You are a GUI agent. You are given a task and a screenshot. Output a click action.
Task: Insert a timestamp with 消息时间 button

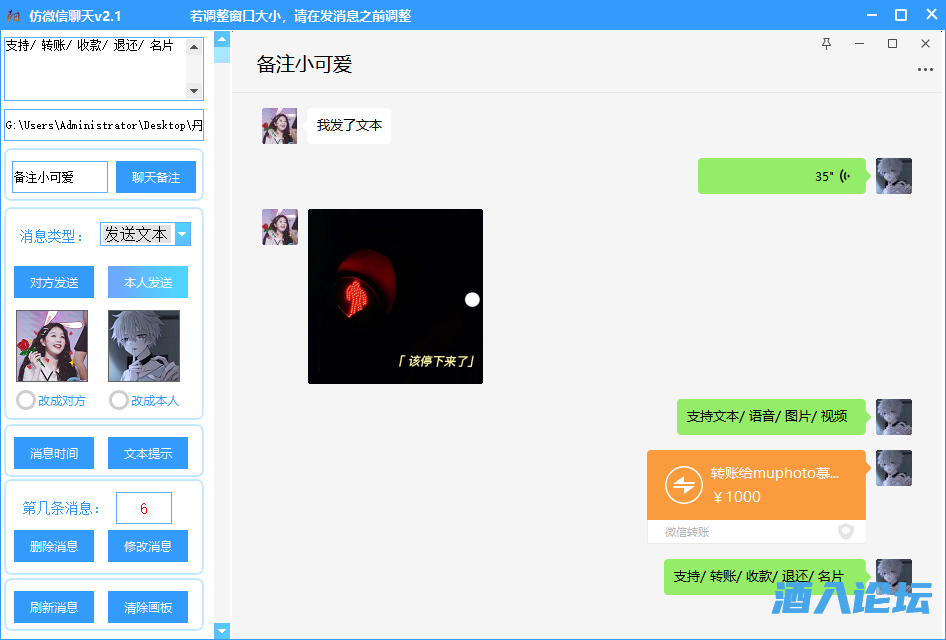(x=53, y=452)
